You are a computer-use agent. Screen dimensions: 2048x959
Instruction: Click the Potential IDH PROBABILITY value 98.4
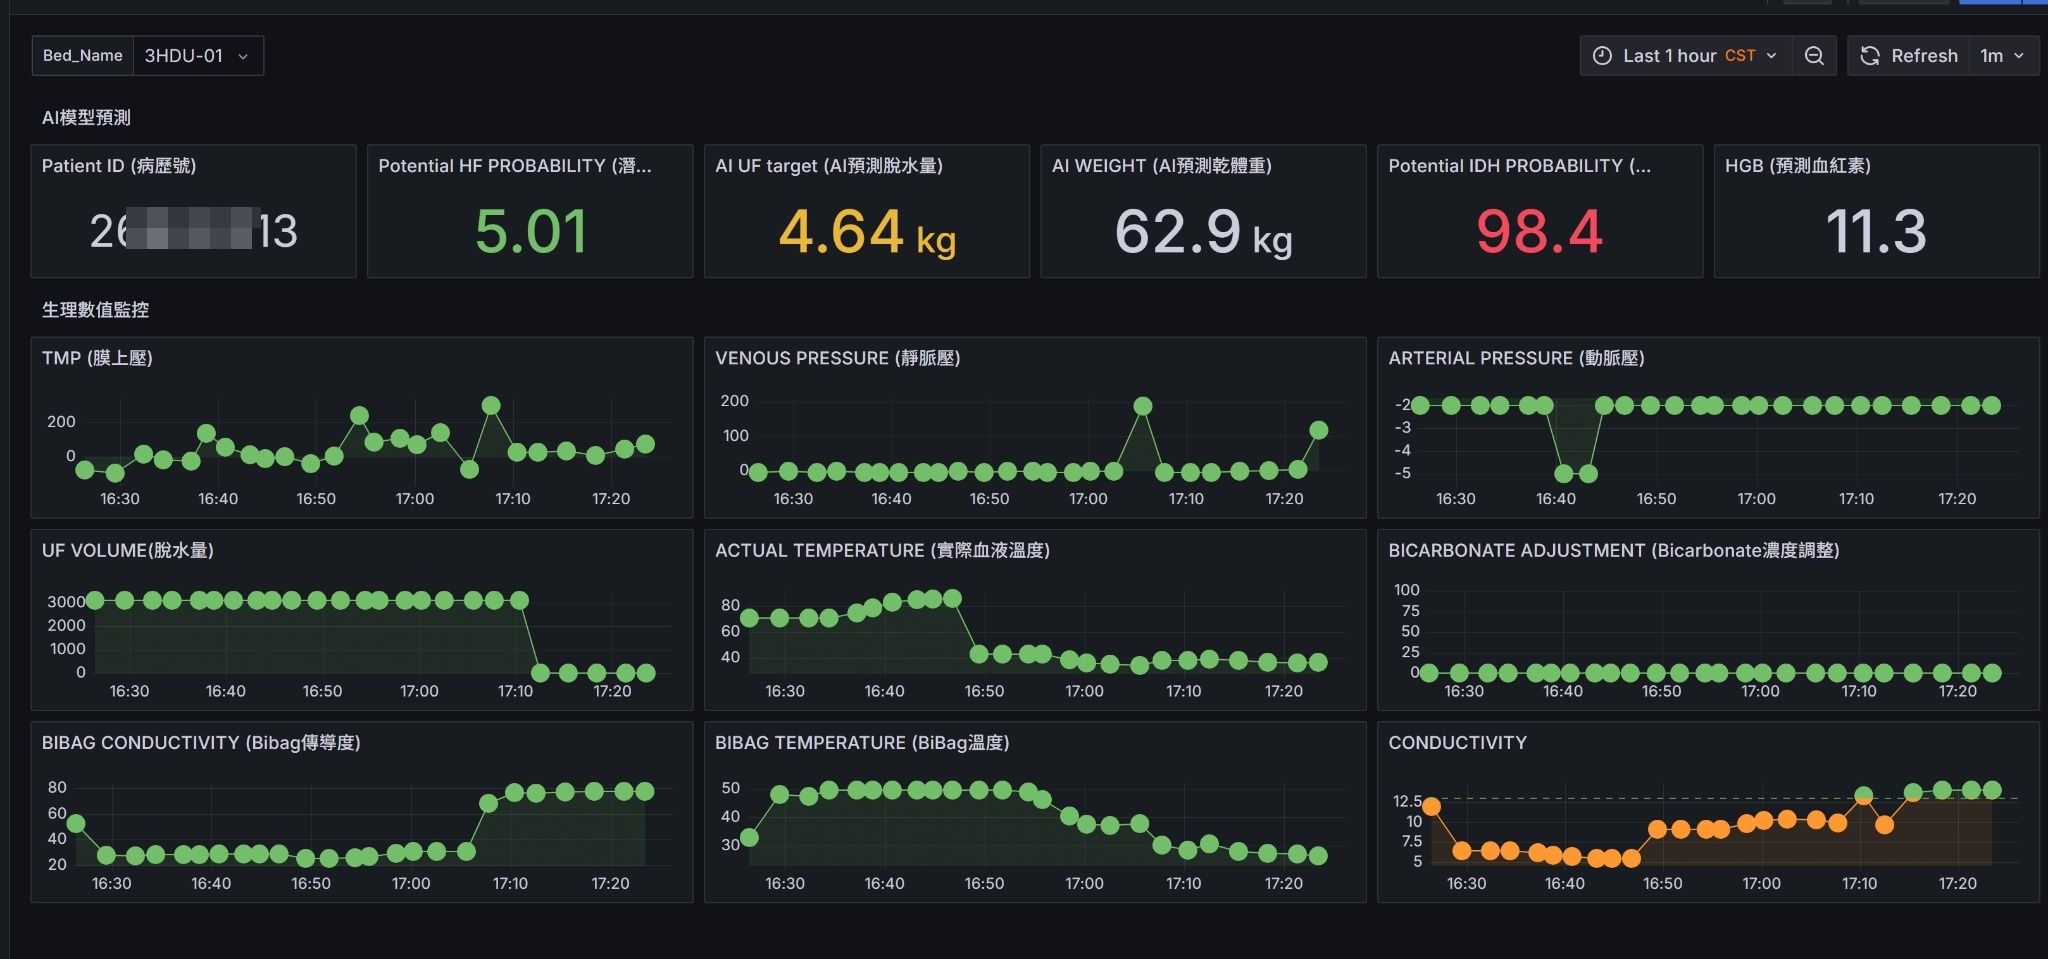tap(1539, 231)
